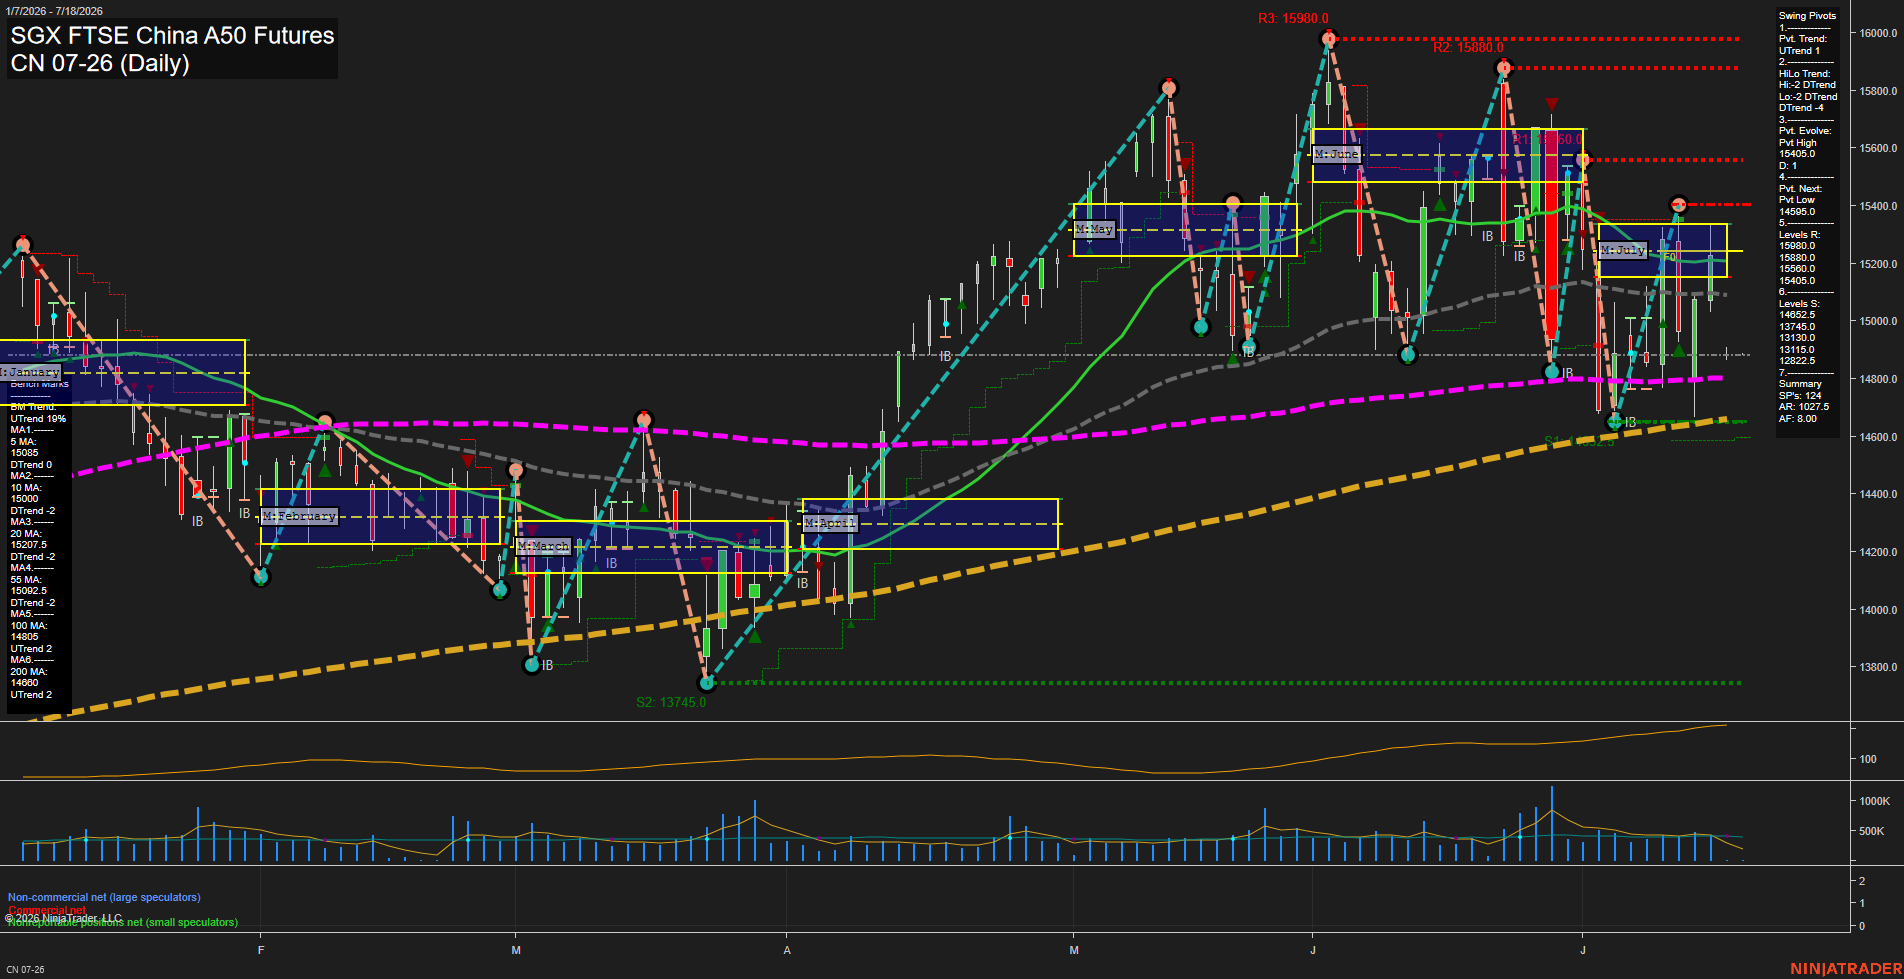This screenshot has width=1904, height=979.
Task: Click the 20 MA: label in benchmarks
Action: (x=26, y=534)
